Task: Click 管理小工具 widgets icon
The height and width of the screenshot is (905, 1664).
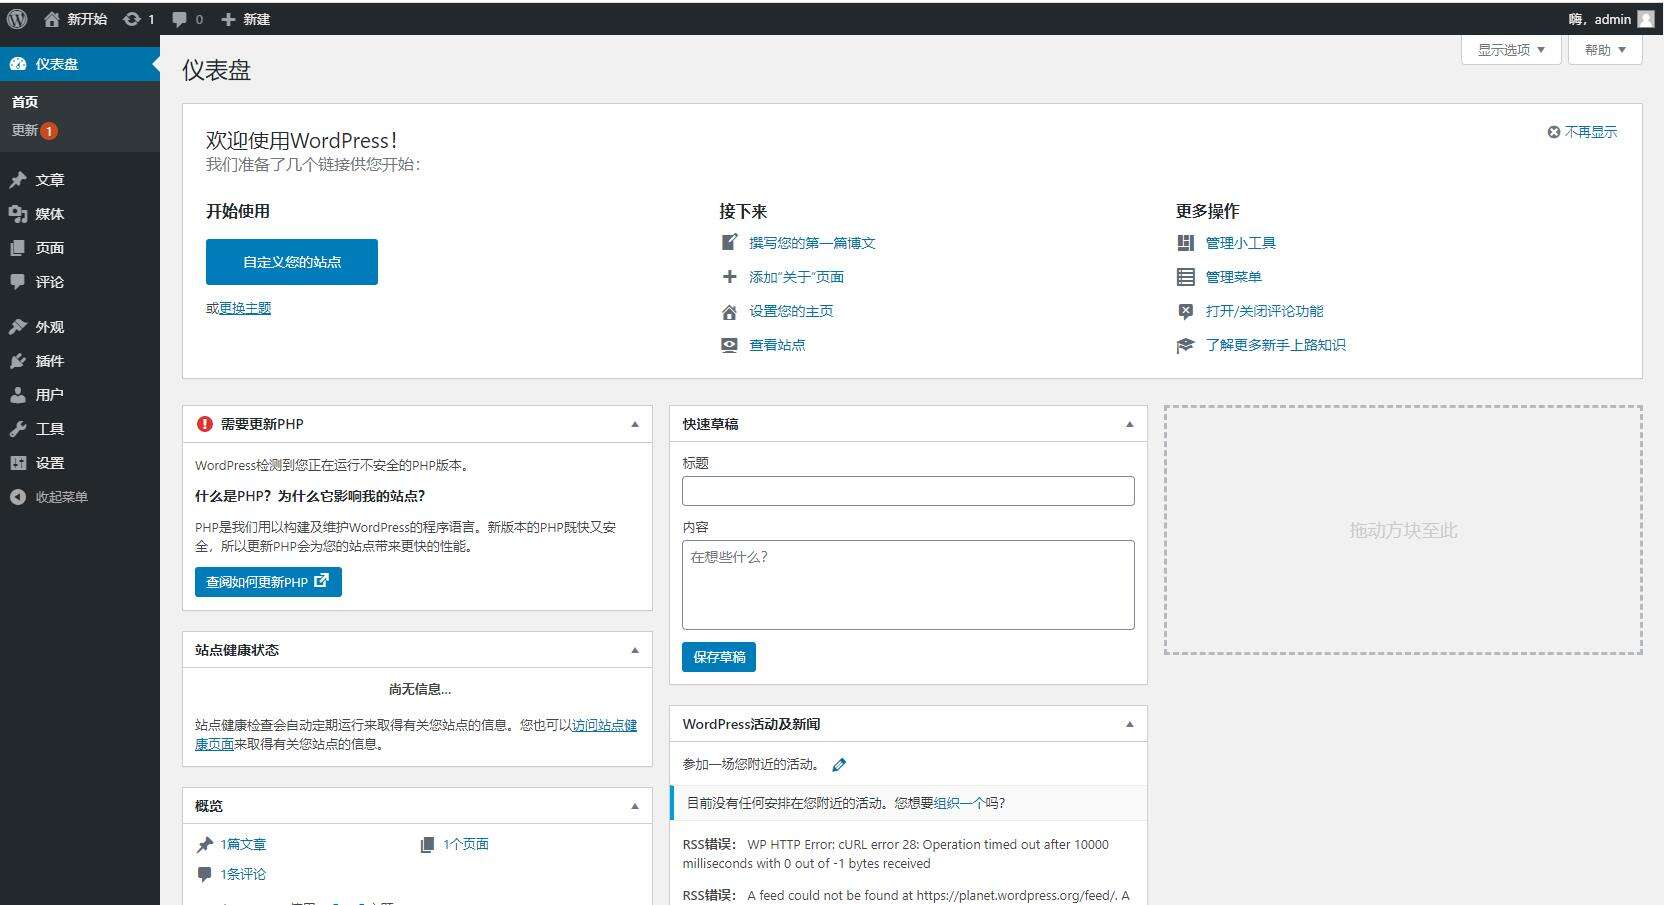Action: (1186, 243)
